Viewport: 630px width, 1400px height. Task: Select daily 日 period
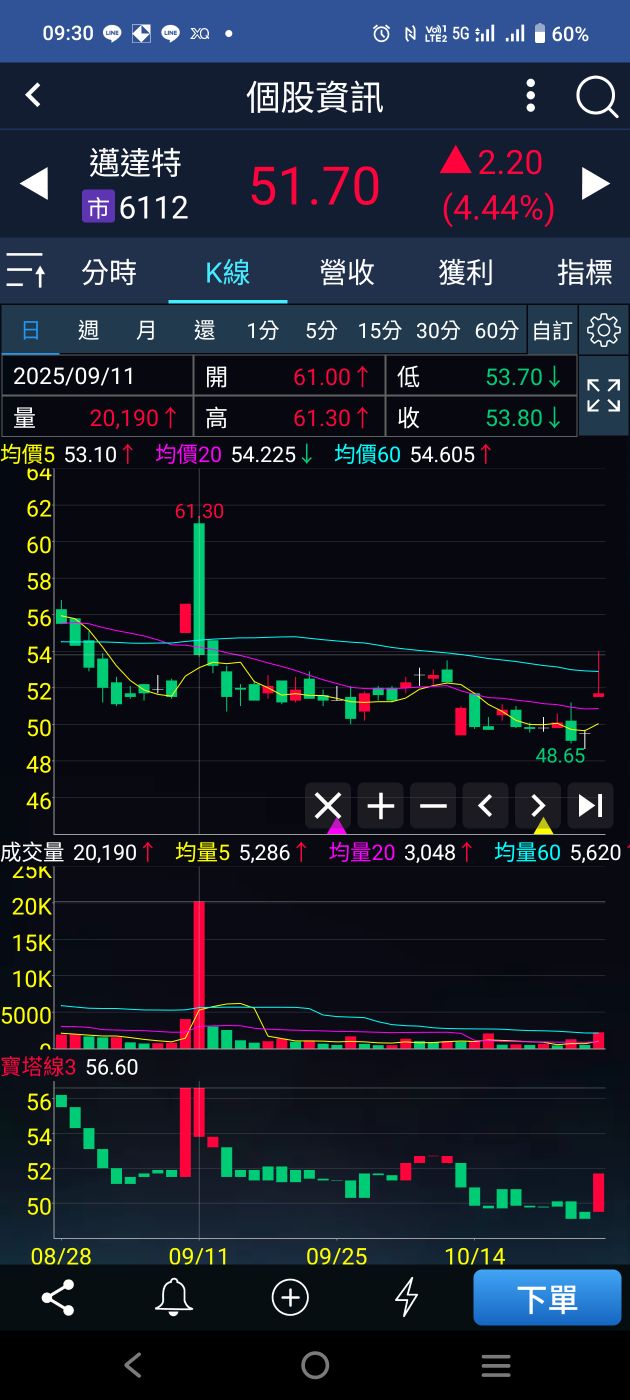(31, 330)
